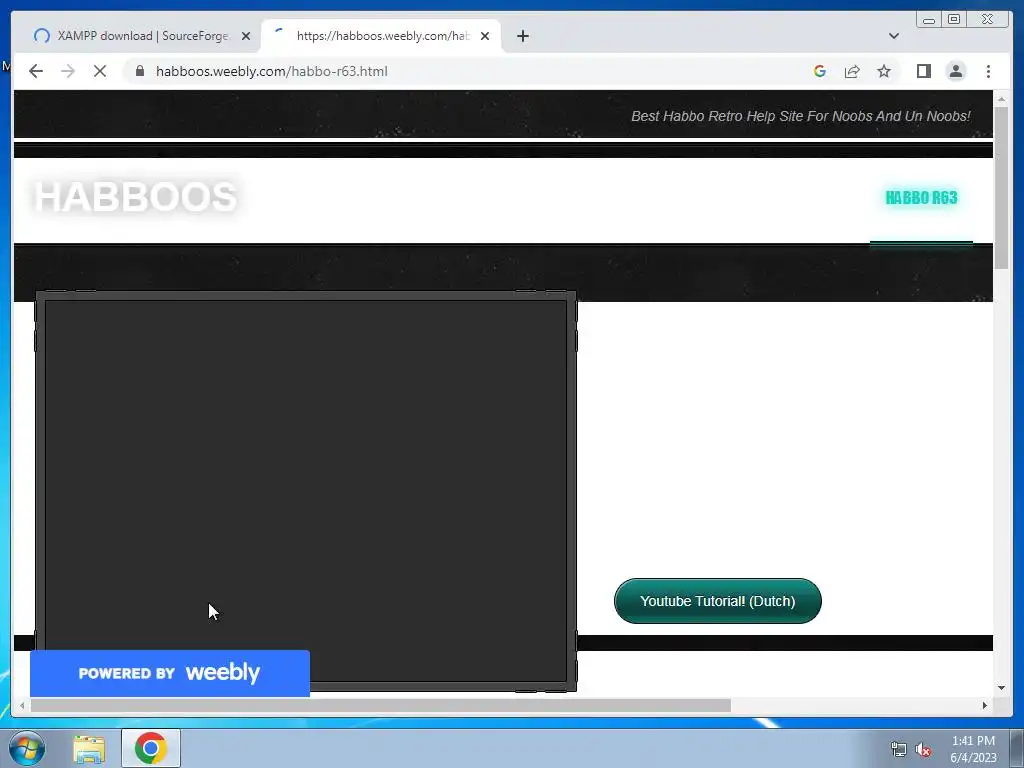1024x768 pixels.
Task: Open network tray icon
Action: [899, 749]
